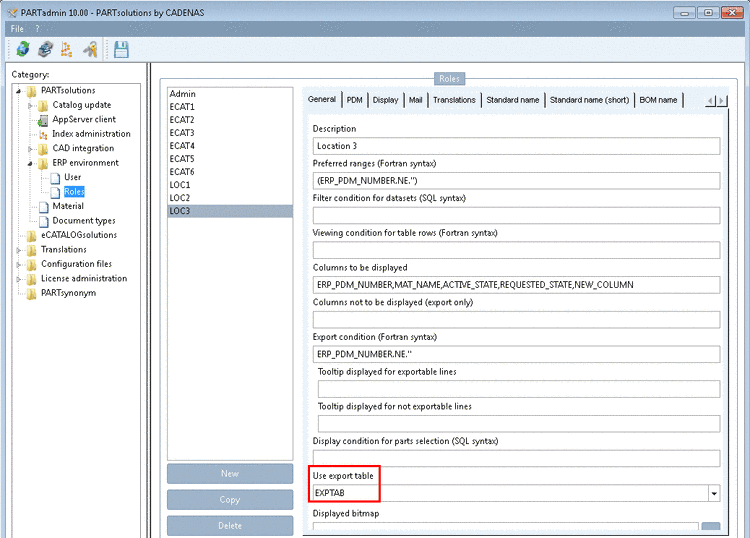Expand the Catalog update tree node
The image size is (750, 538).
(x=30, y=105)
